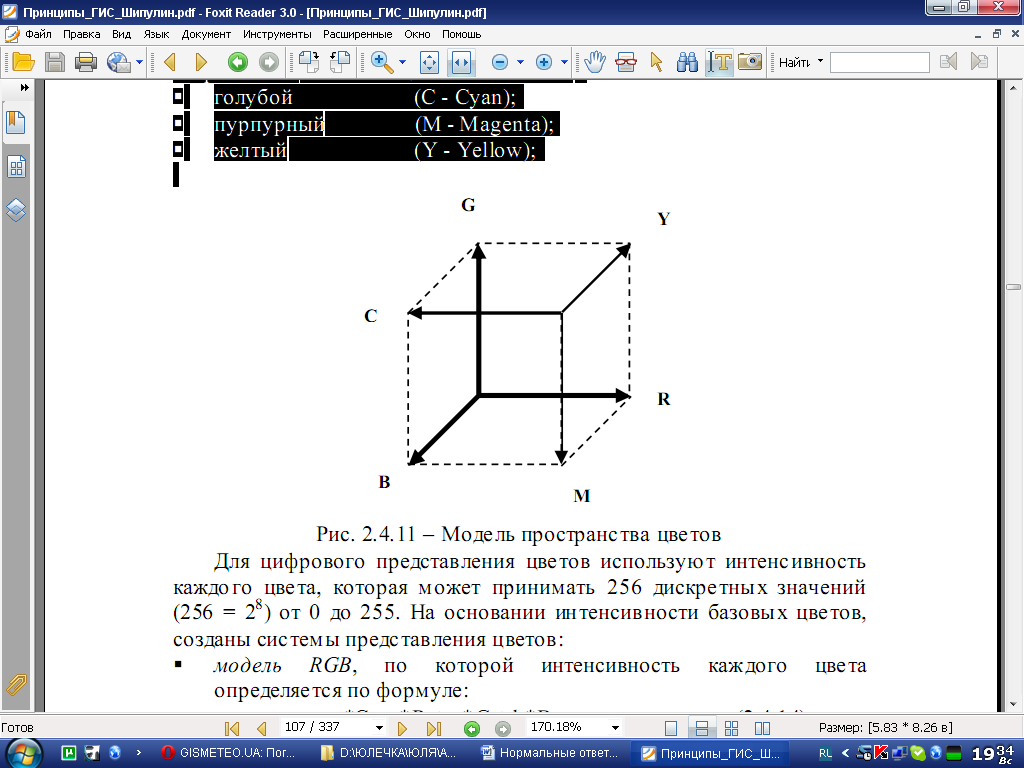Viewport: 1024px width, 768px height.
Task: Print the document with the printer icon
Action: pos(86,63)
